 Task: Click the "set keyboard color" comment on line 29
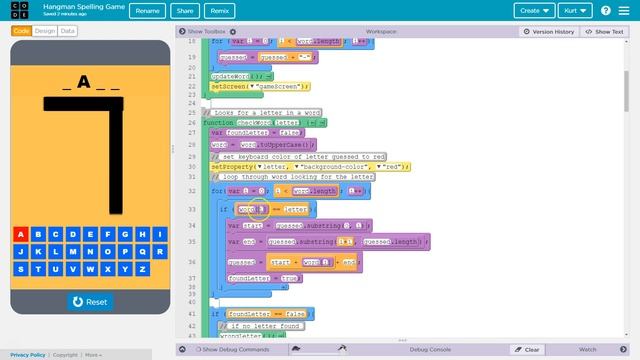pos(298,157)
